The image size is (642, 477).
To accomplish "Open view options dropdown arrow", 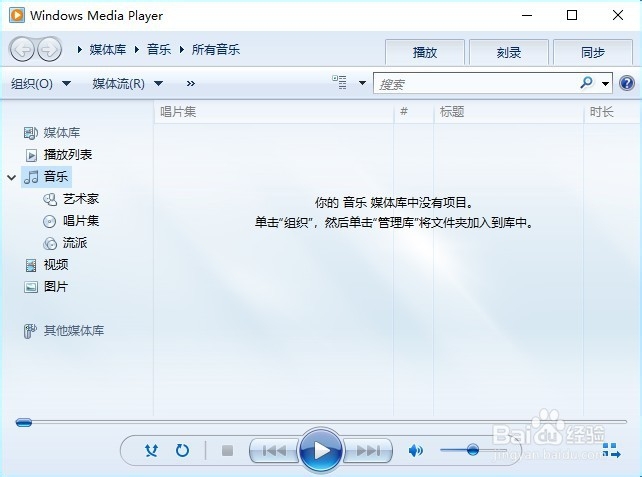I will [x=362, y=83].
